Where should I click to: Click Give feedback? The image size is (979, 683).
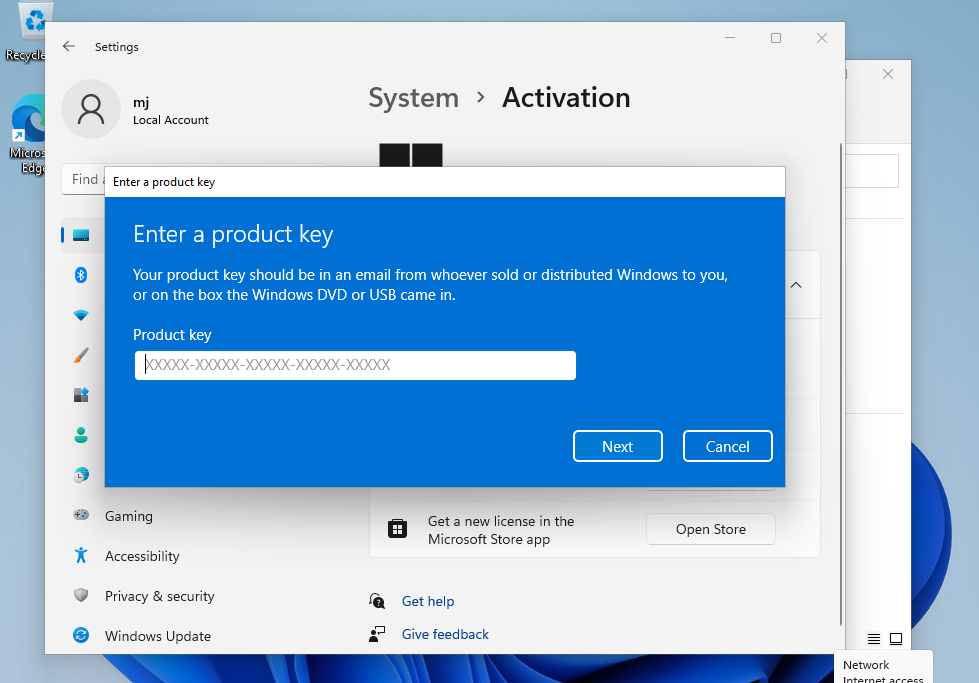point(444,634)
